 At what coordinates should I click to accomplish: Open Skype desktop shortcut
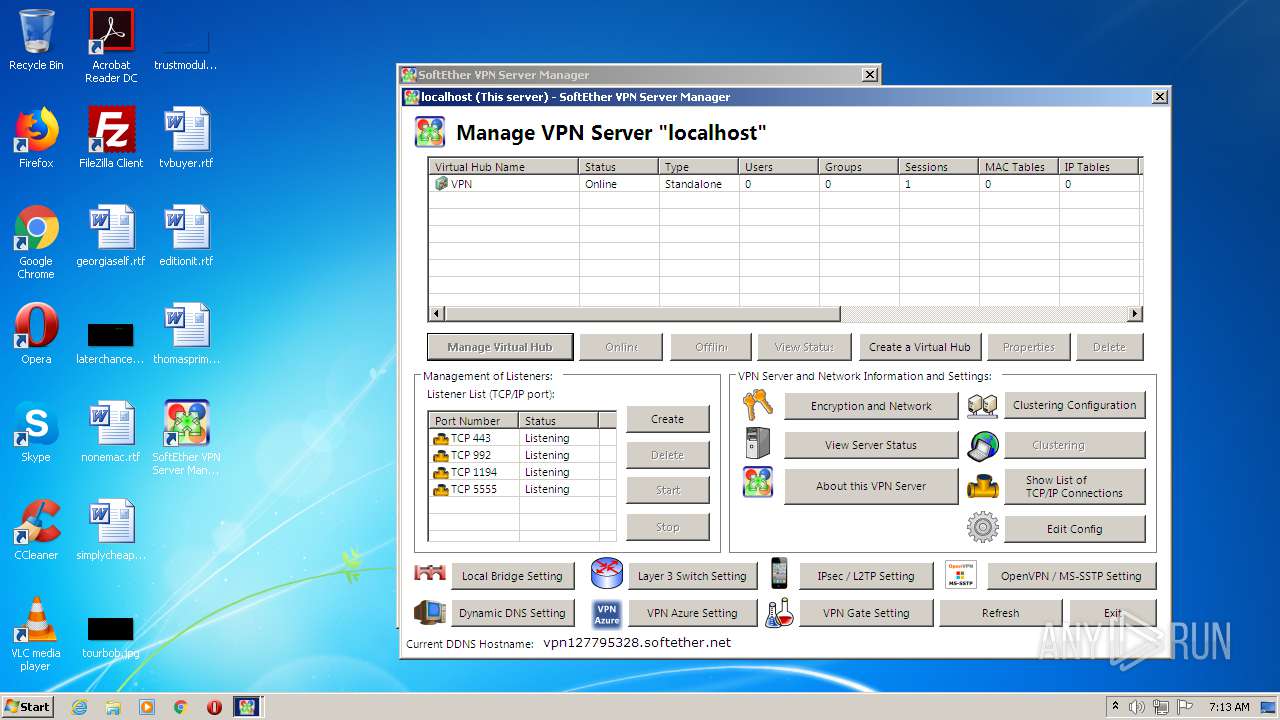click(36, 432)
